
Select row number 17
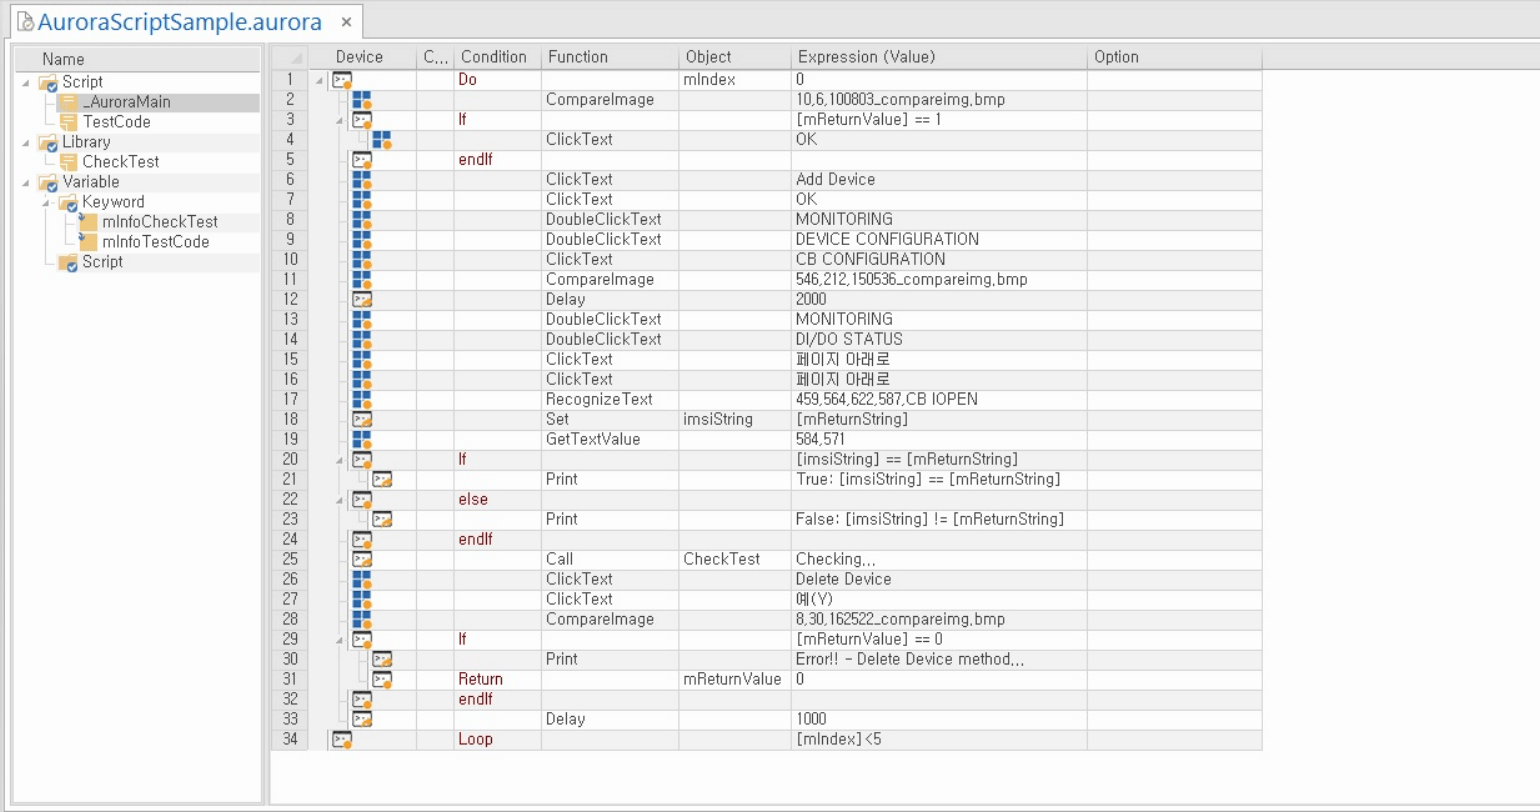point(289,399)
